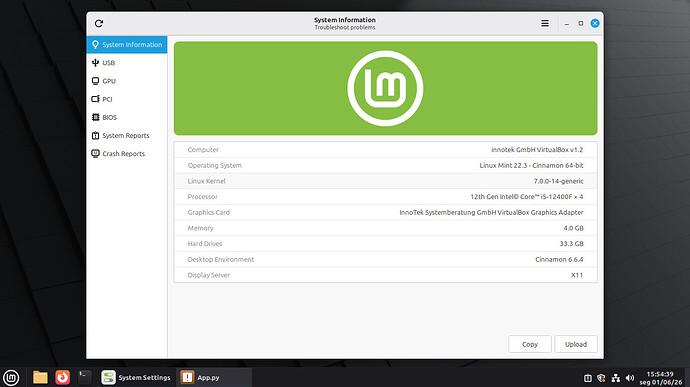This screenshot has height=387, width=690.
Task: Open System Reports in the sidebar
Action: (x=127, y=136)
